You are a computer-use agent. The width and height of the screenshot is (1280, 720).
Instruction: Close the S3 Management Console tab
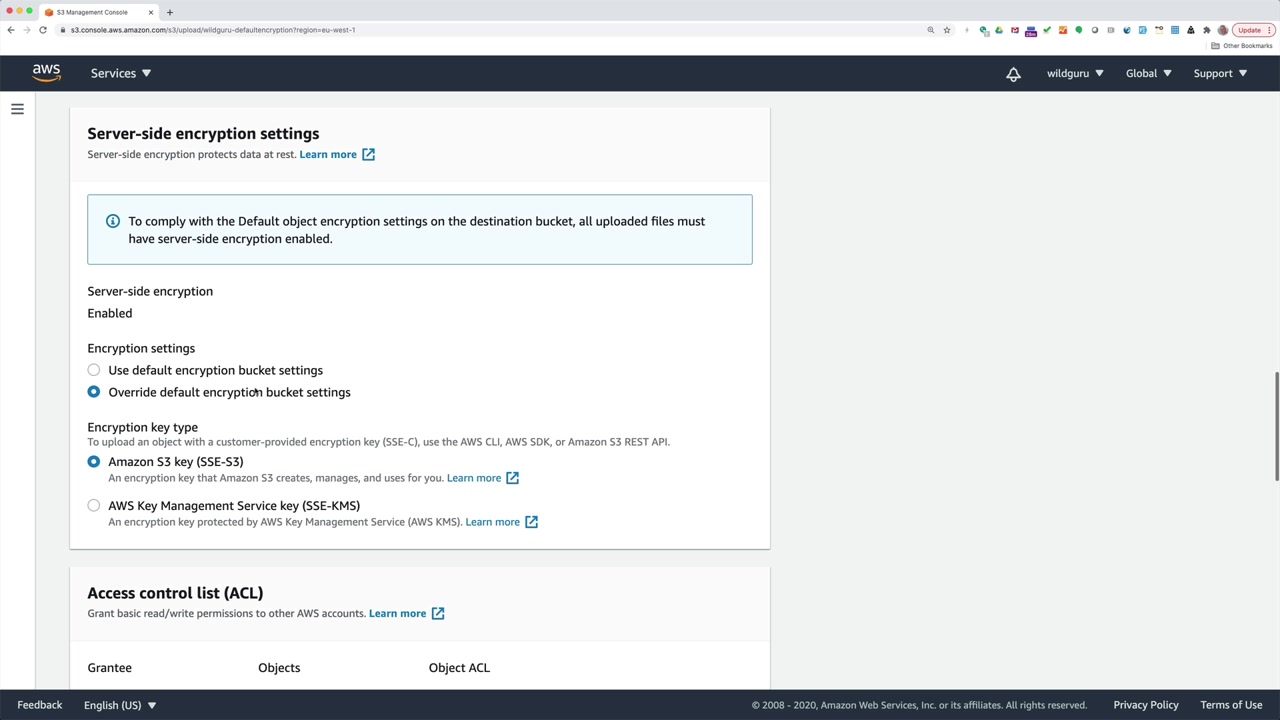point(151,12)
